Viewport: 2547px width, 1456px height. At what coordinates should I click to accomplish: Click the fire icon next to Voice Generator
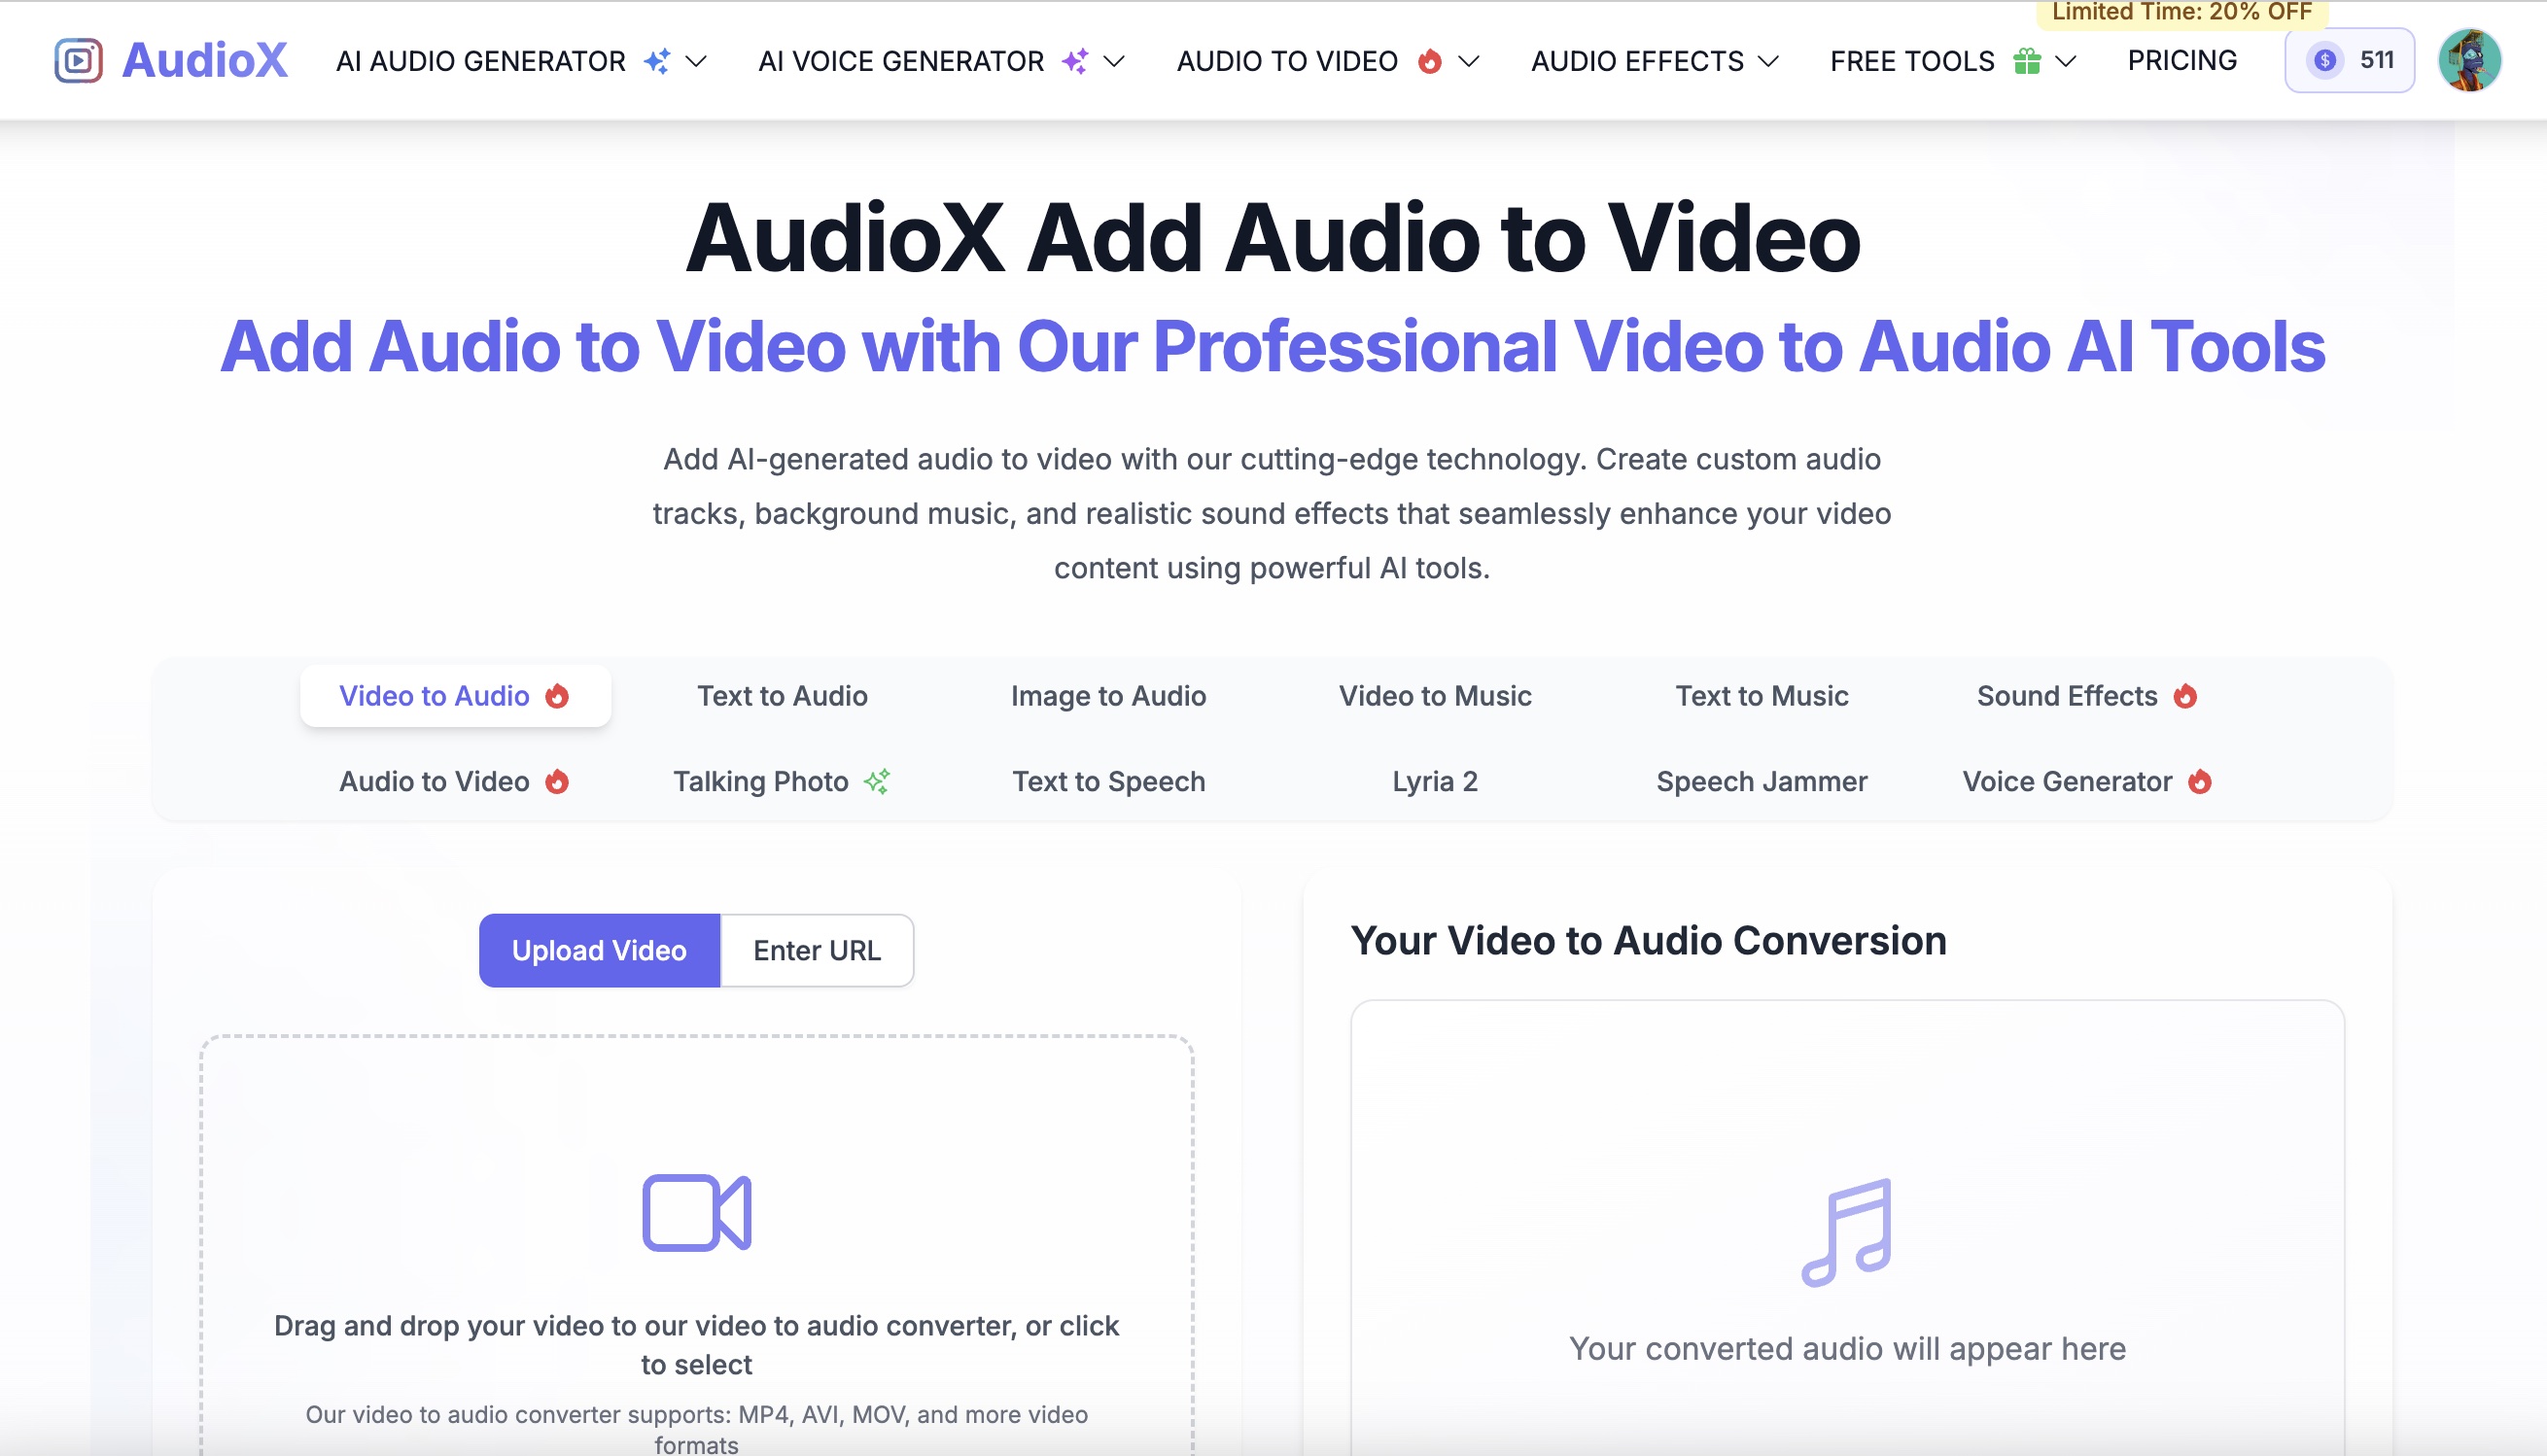point(2199,781)
